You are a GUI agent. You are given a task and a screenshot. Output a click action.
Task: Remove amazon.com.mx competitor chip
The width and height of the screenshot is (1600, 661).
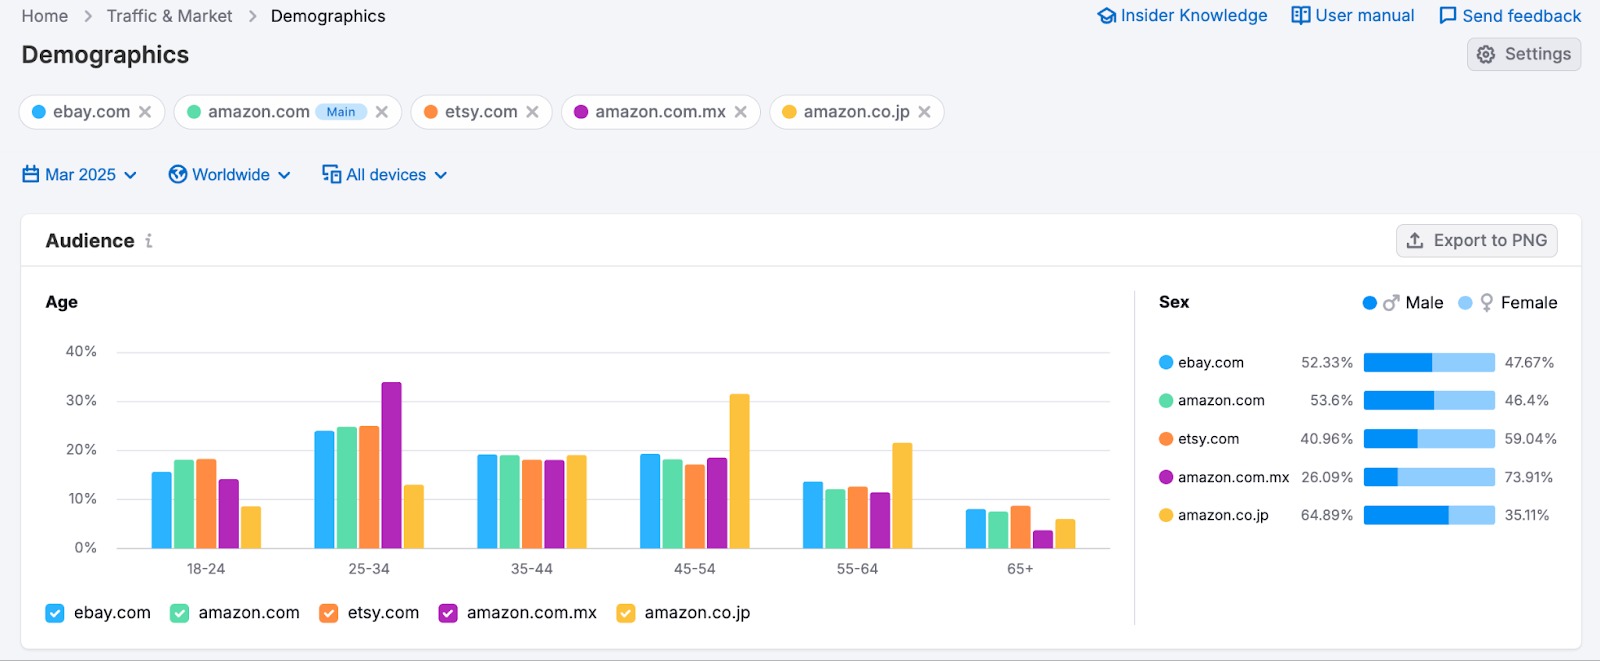click(x=740, y=112)
